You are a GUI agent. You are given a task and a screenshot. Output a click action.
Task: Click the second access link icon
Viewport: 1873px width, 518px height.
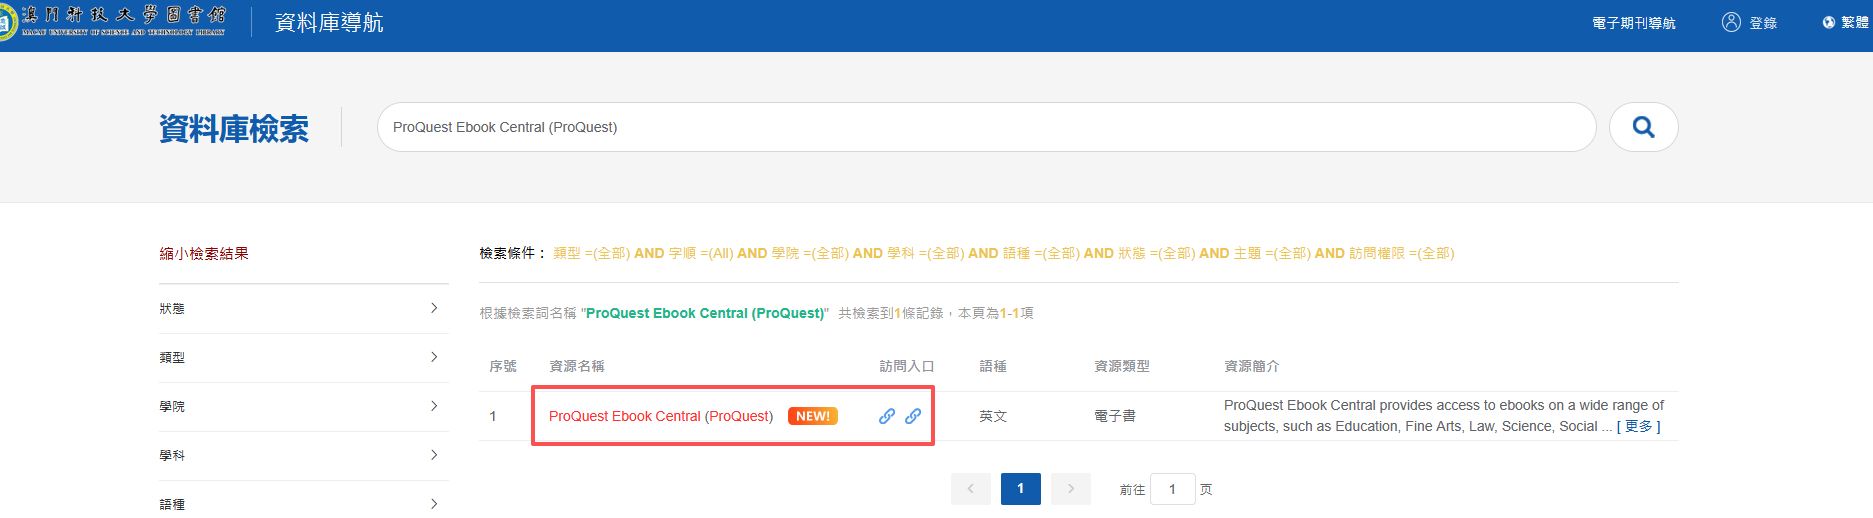[913, 416]
